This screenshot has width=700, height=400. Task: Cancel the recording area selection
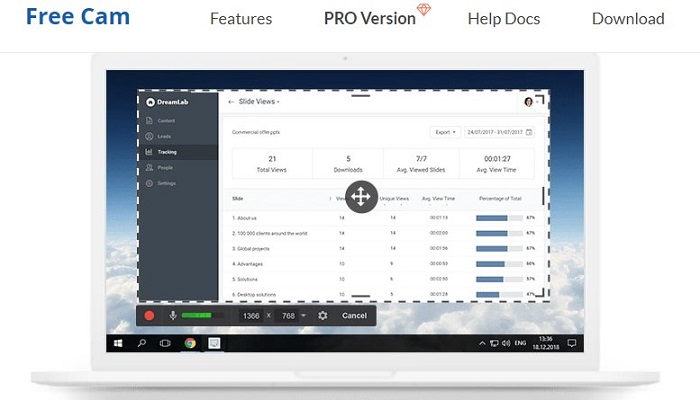(x=354, y=316)
